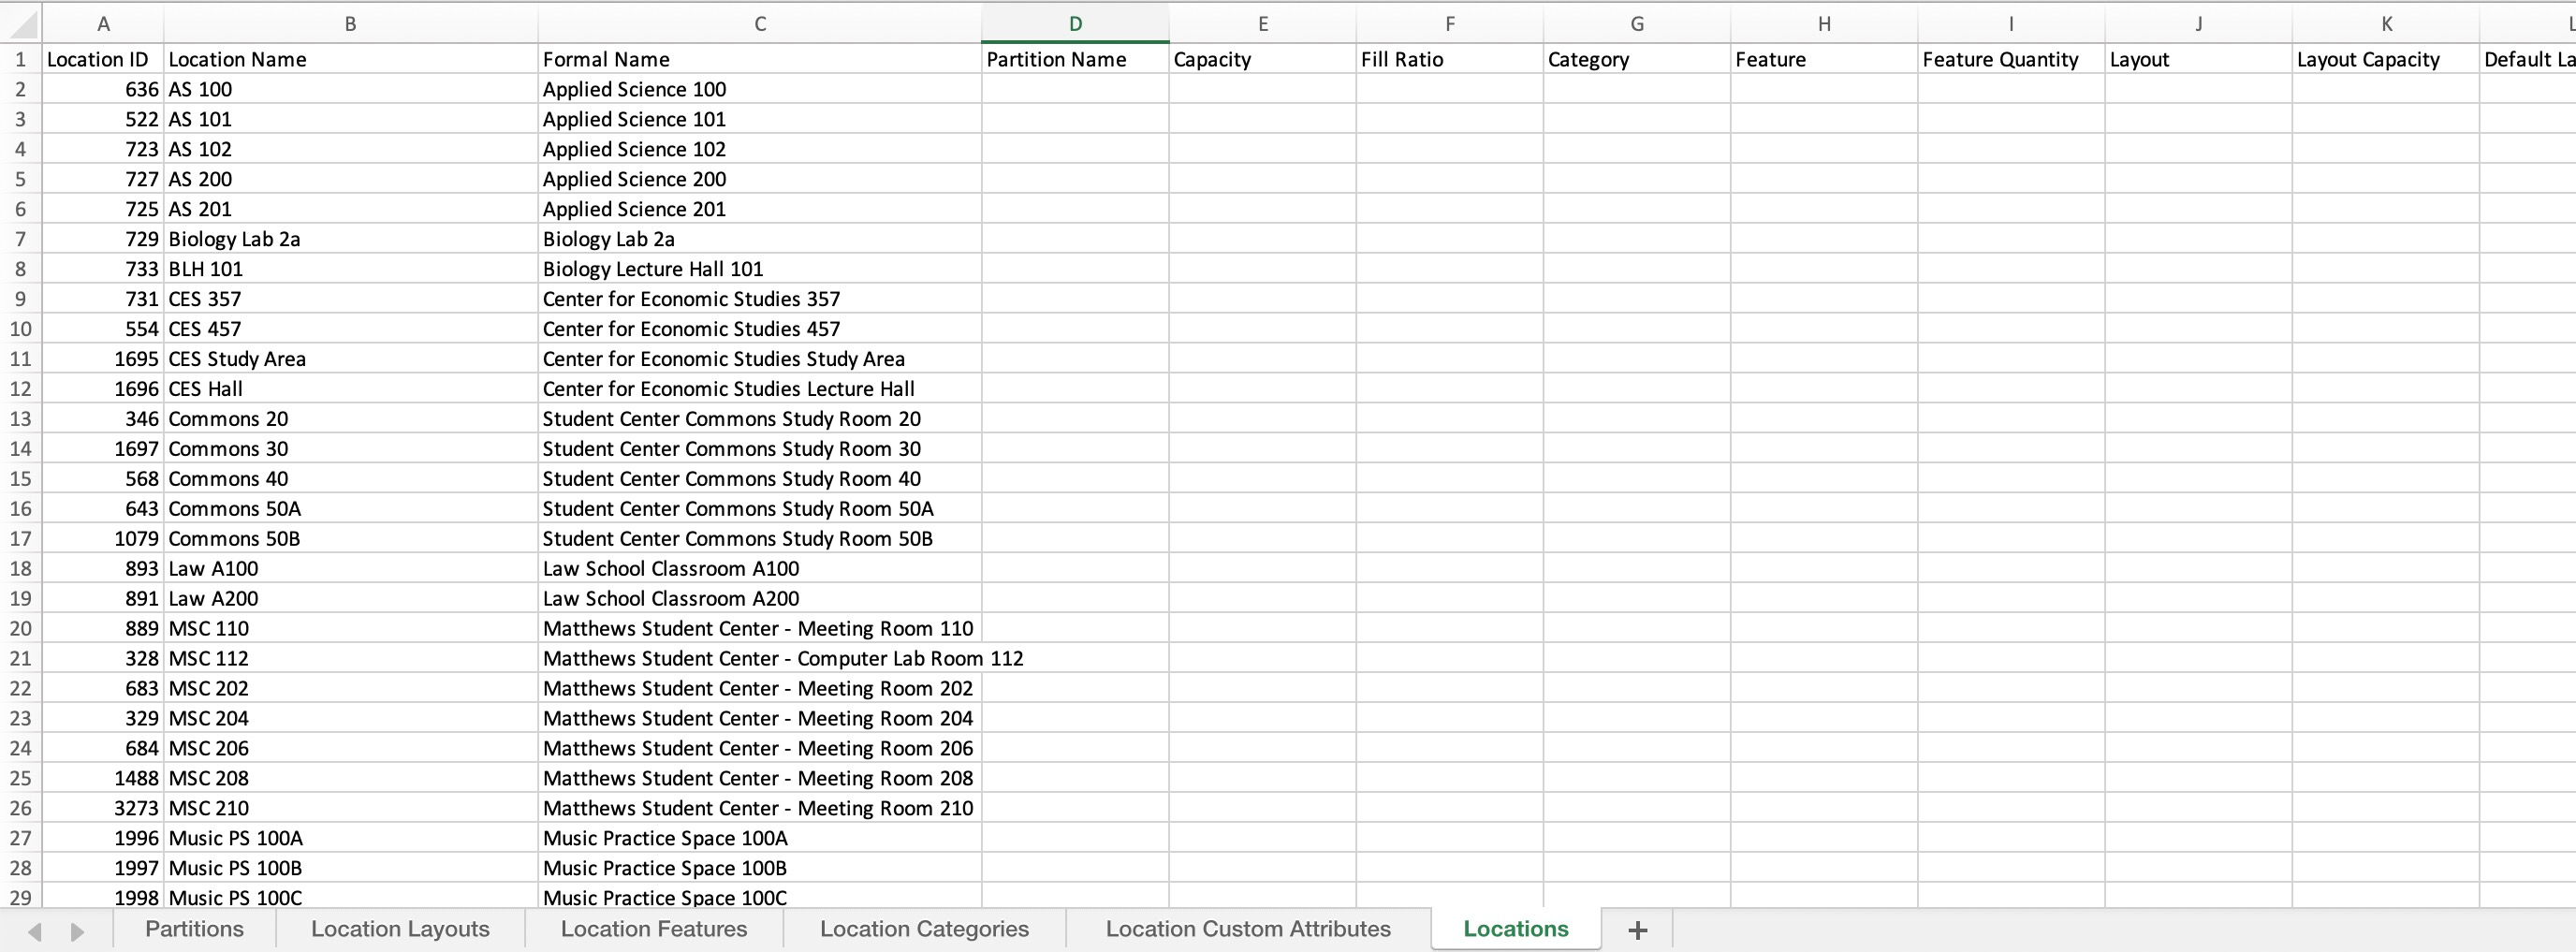
Task: Select cell Commons 50A
Action: click(351, 509)
